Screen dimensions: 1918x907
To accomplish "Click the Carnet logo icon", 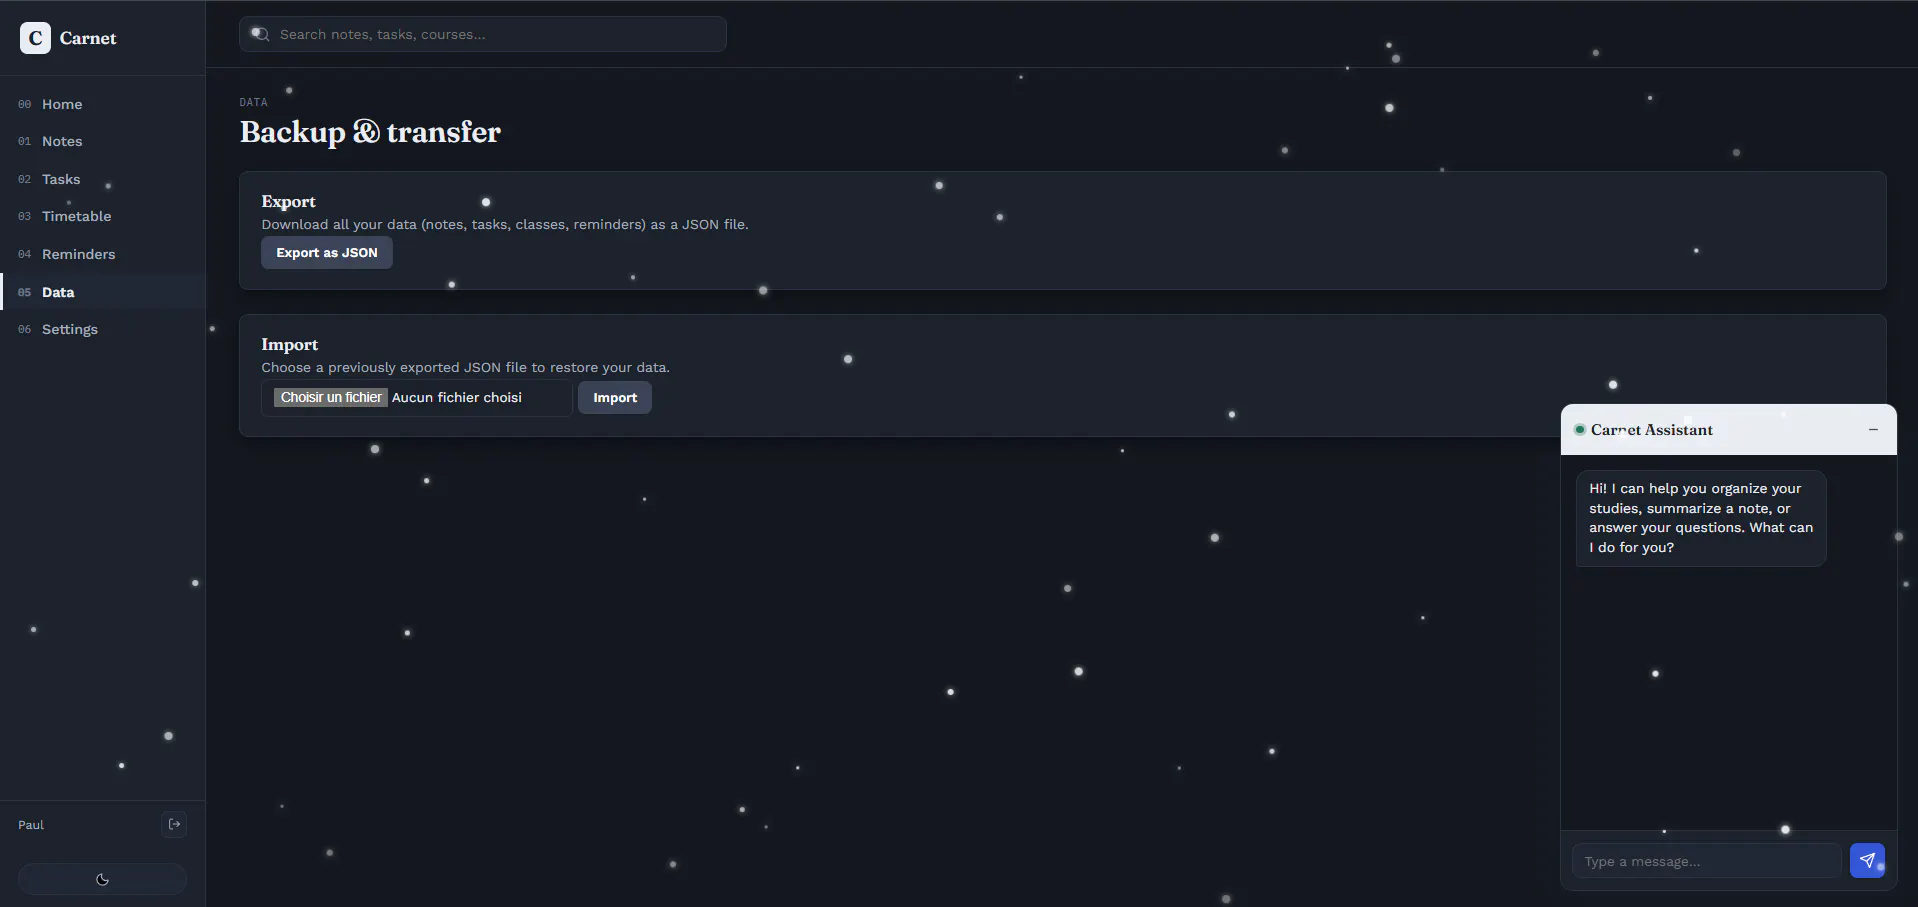I will 35,38.
